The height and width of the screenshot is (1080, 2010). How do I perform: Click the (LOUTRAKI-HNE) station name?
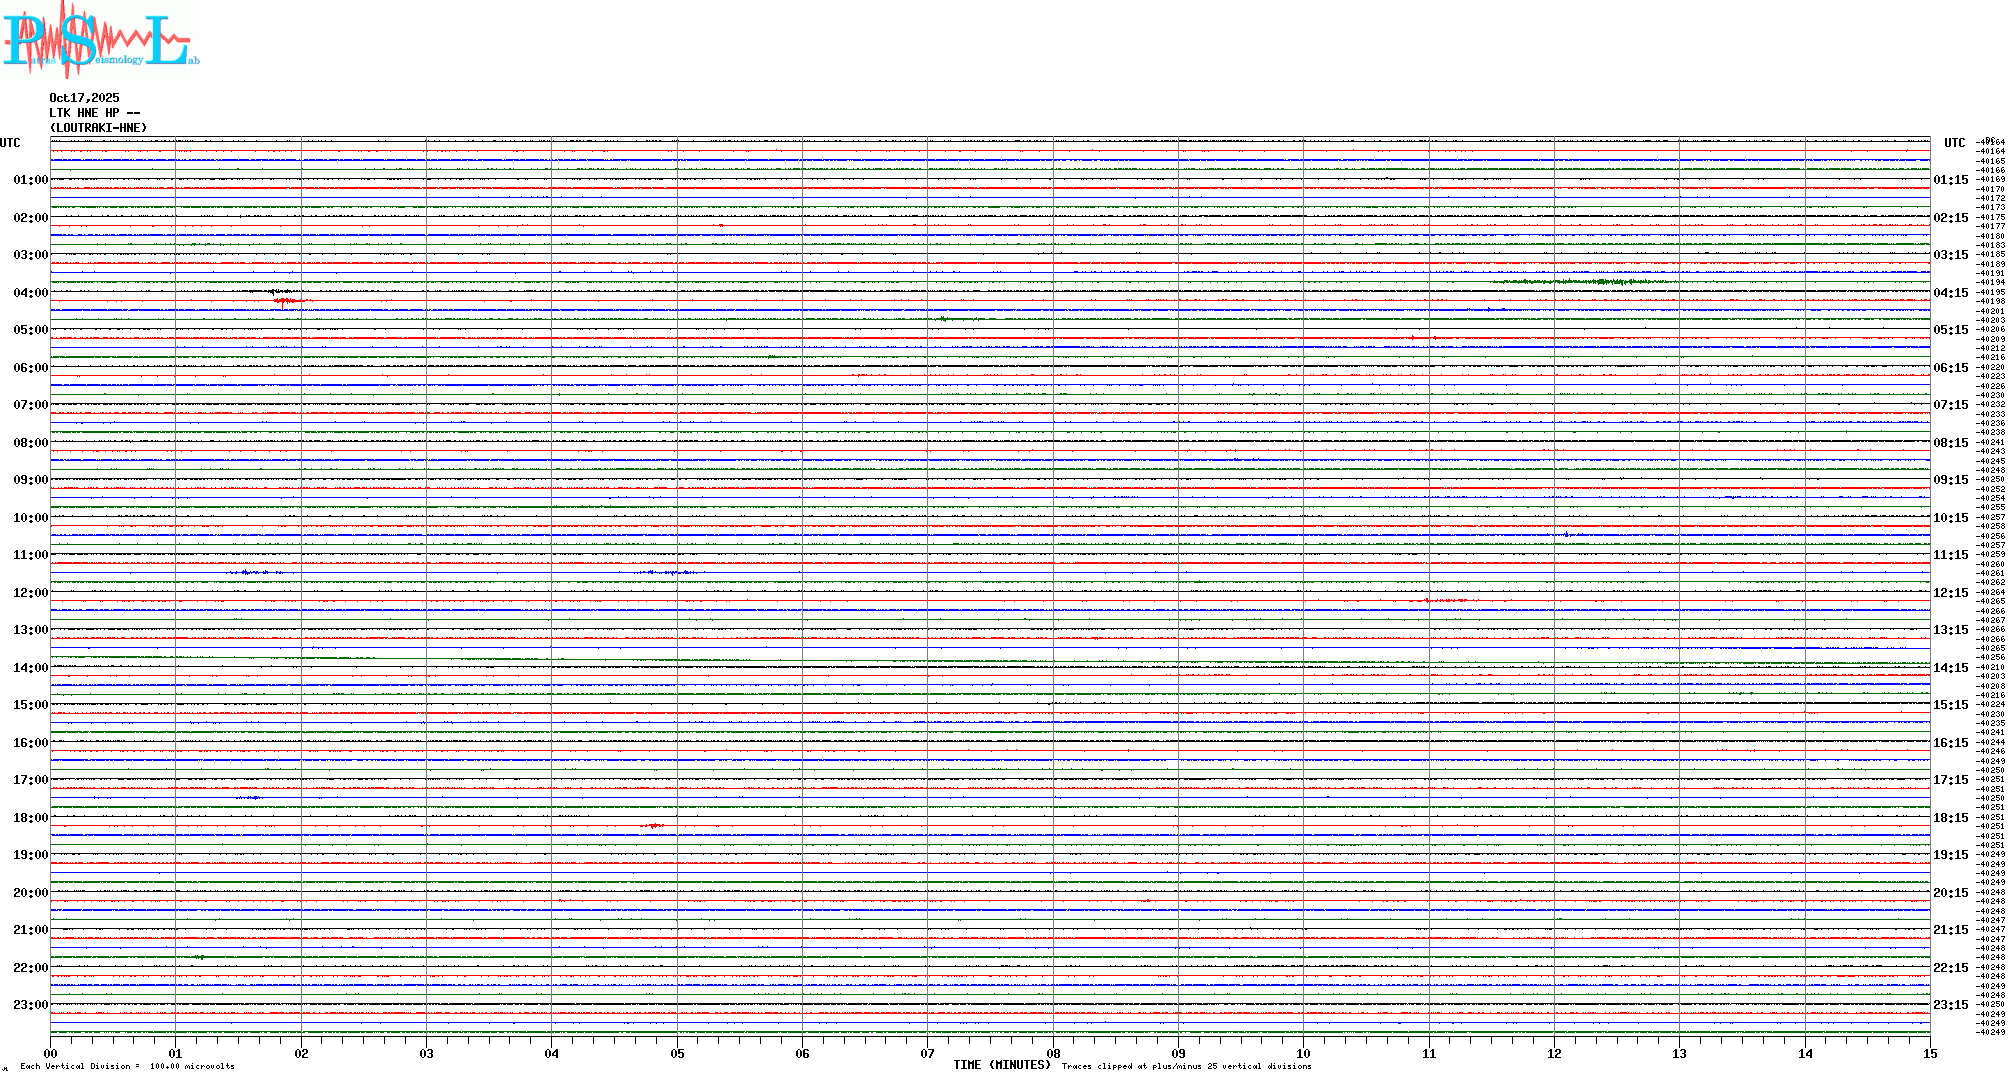(98, 128)
